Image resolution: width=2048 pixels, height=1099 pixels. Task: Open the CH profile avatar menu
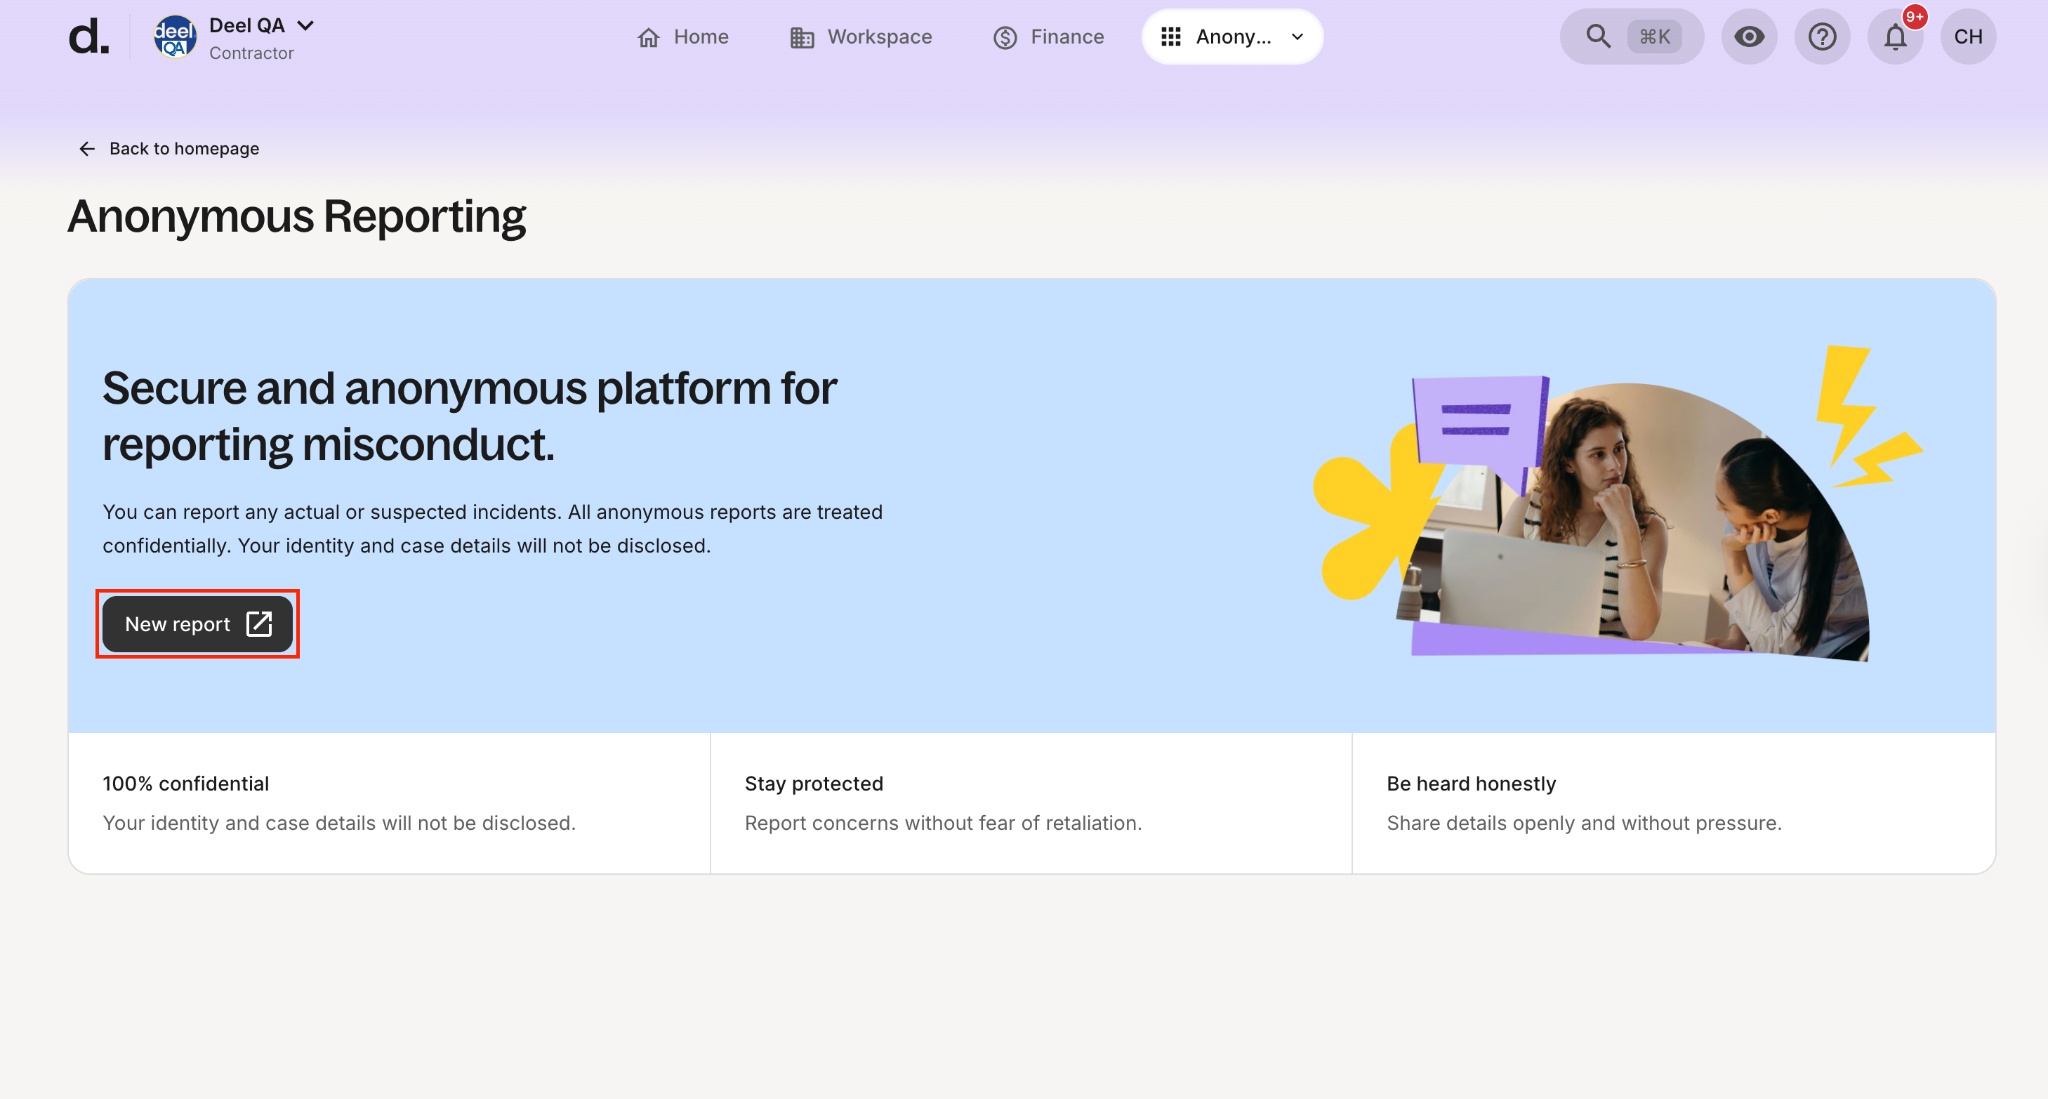point(1968,37)
